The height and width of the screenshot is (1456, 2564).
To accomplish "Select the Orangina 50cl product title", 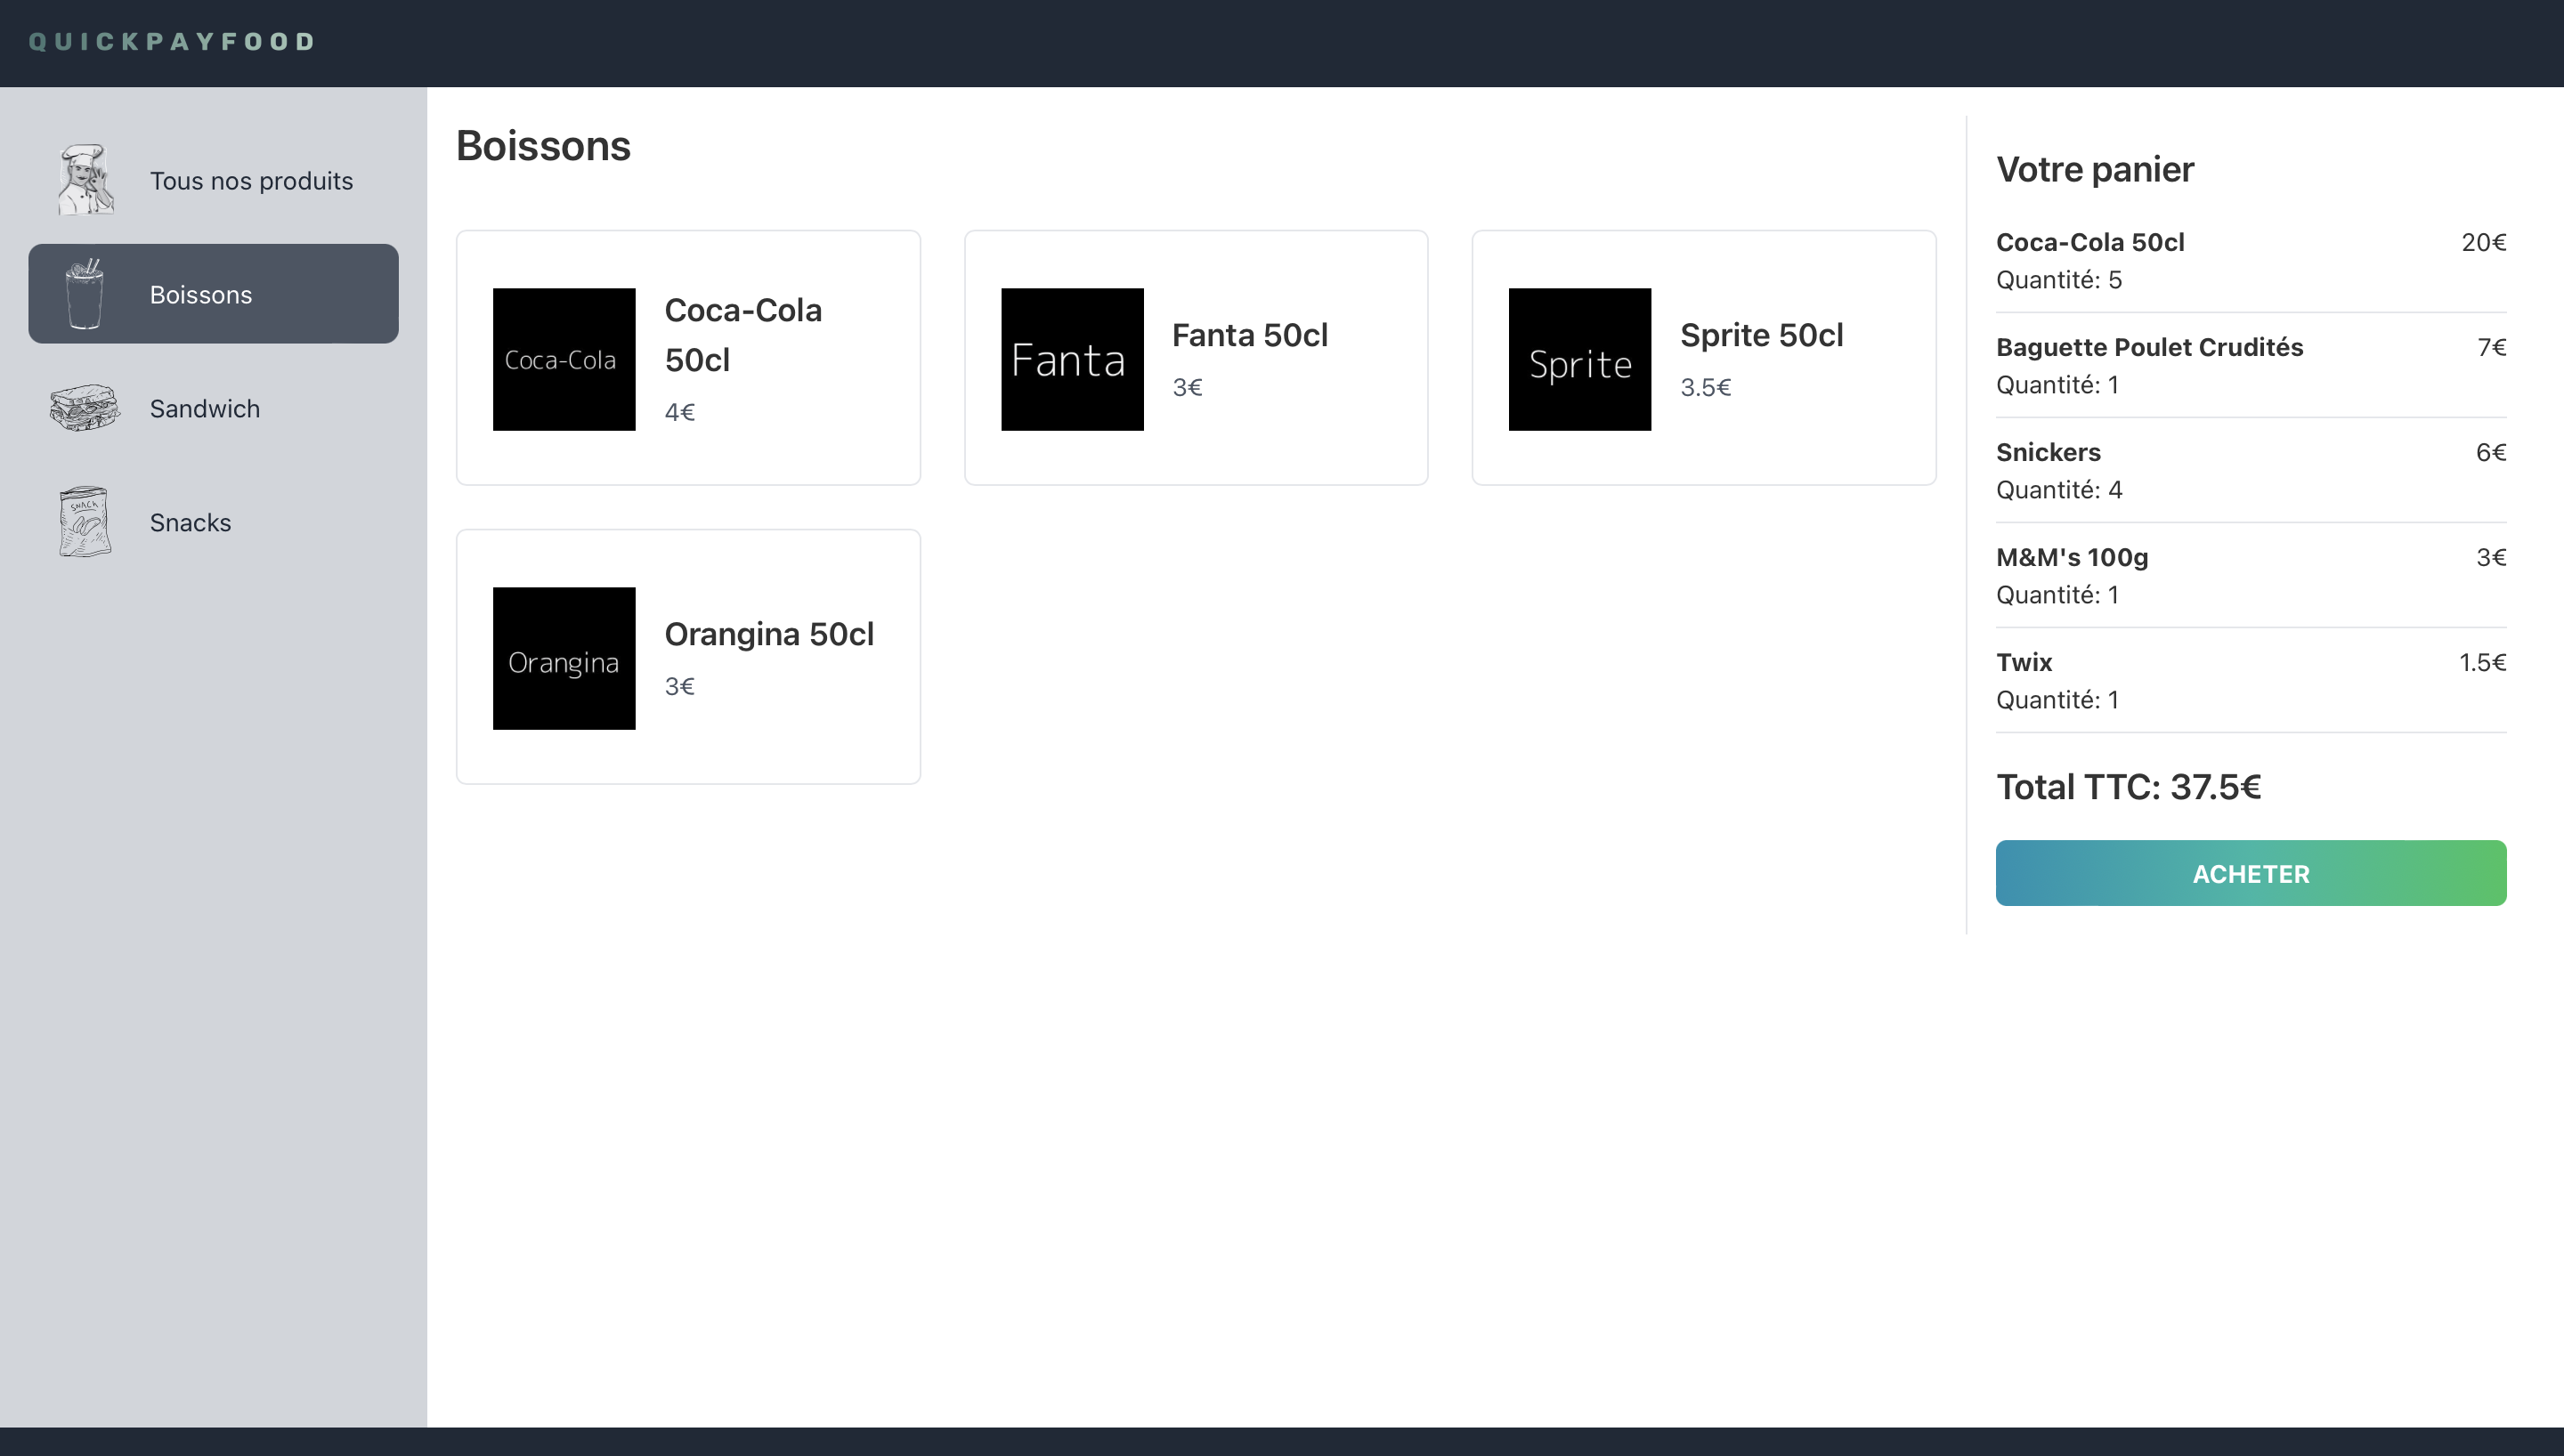I will 769,634.
